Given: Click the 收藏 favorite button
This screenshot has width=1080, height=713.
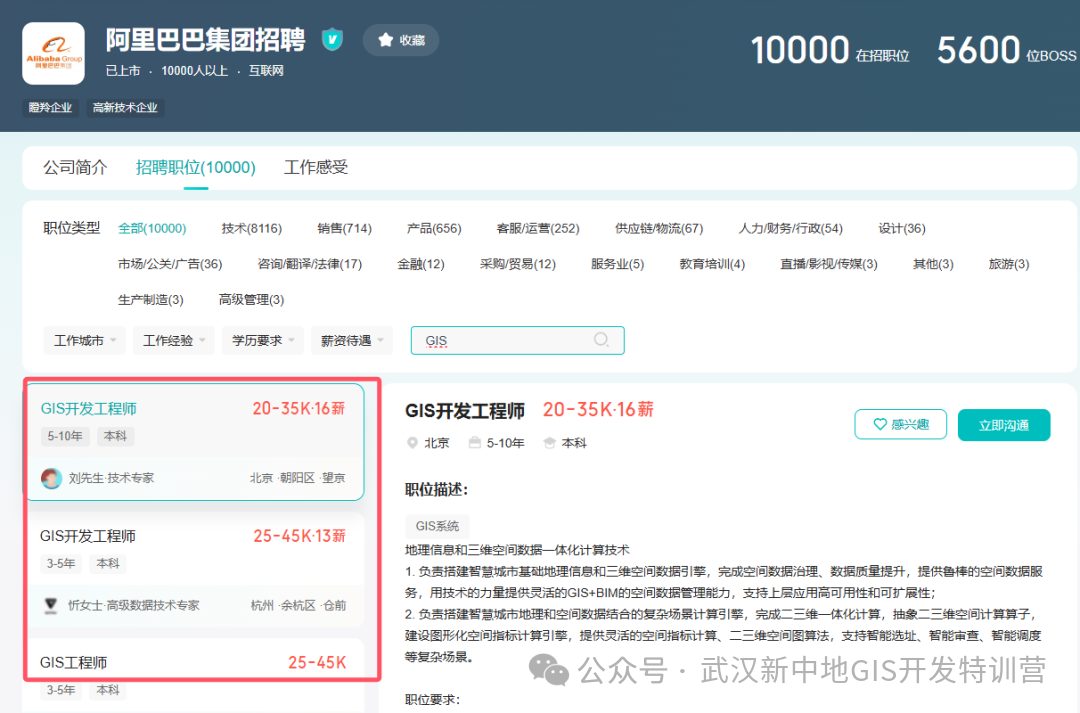Looking at the screenshot, I should pos(401,40).
